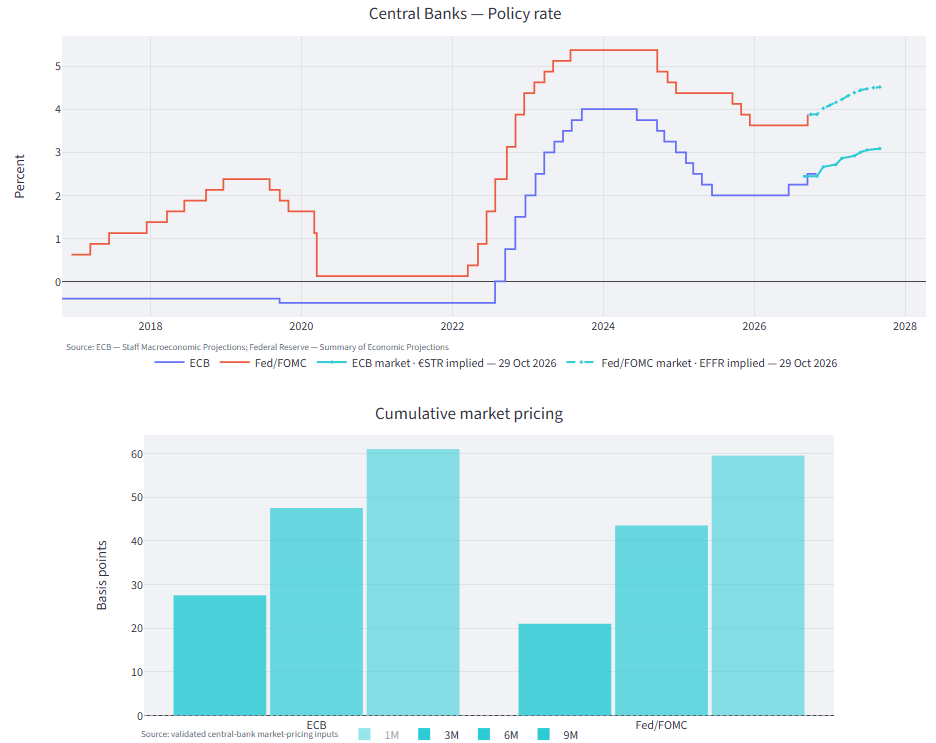Toggle the ECB series in the policy rate legend

click(x=182, y=363)
